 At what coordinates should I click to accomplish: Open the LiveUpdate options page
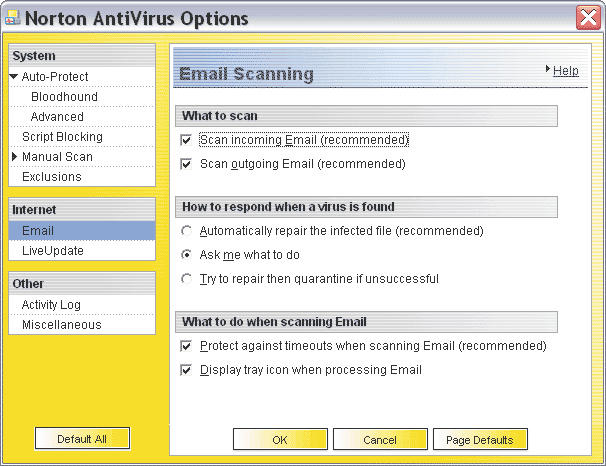pyautogui.click(x=53, y=251)
